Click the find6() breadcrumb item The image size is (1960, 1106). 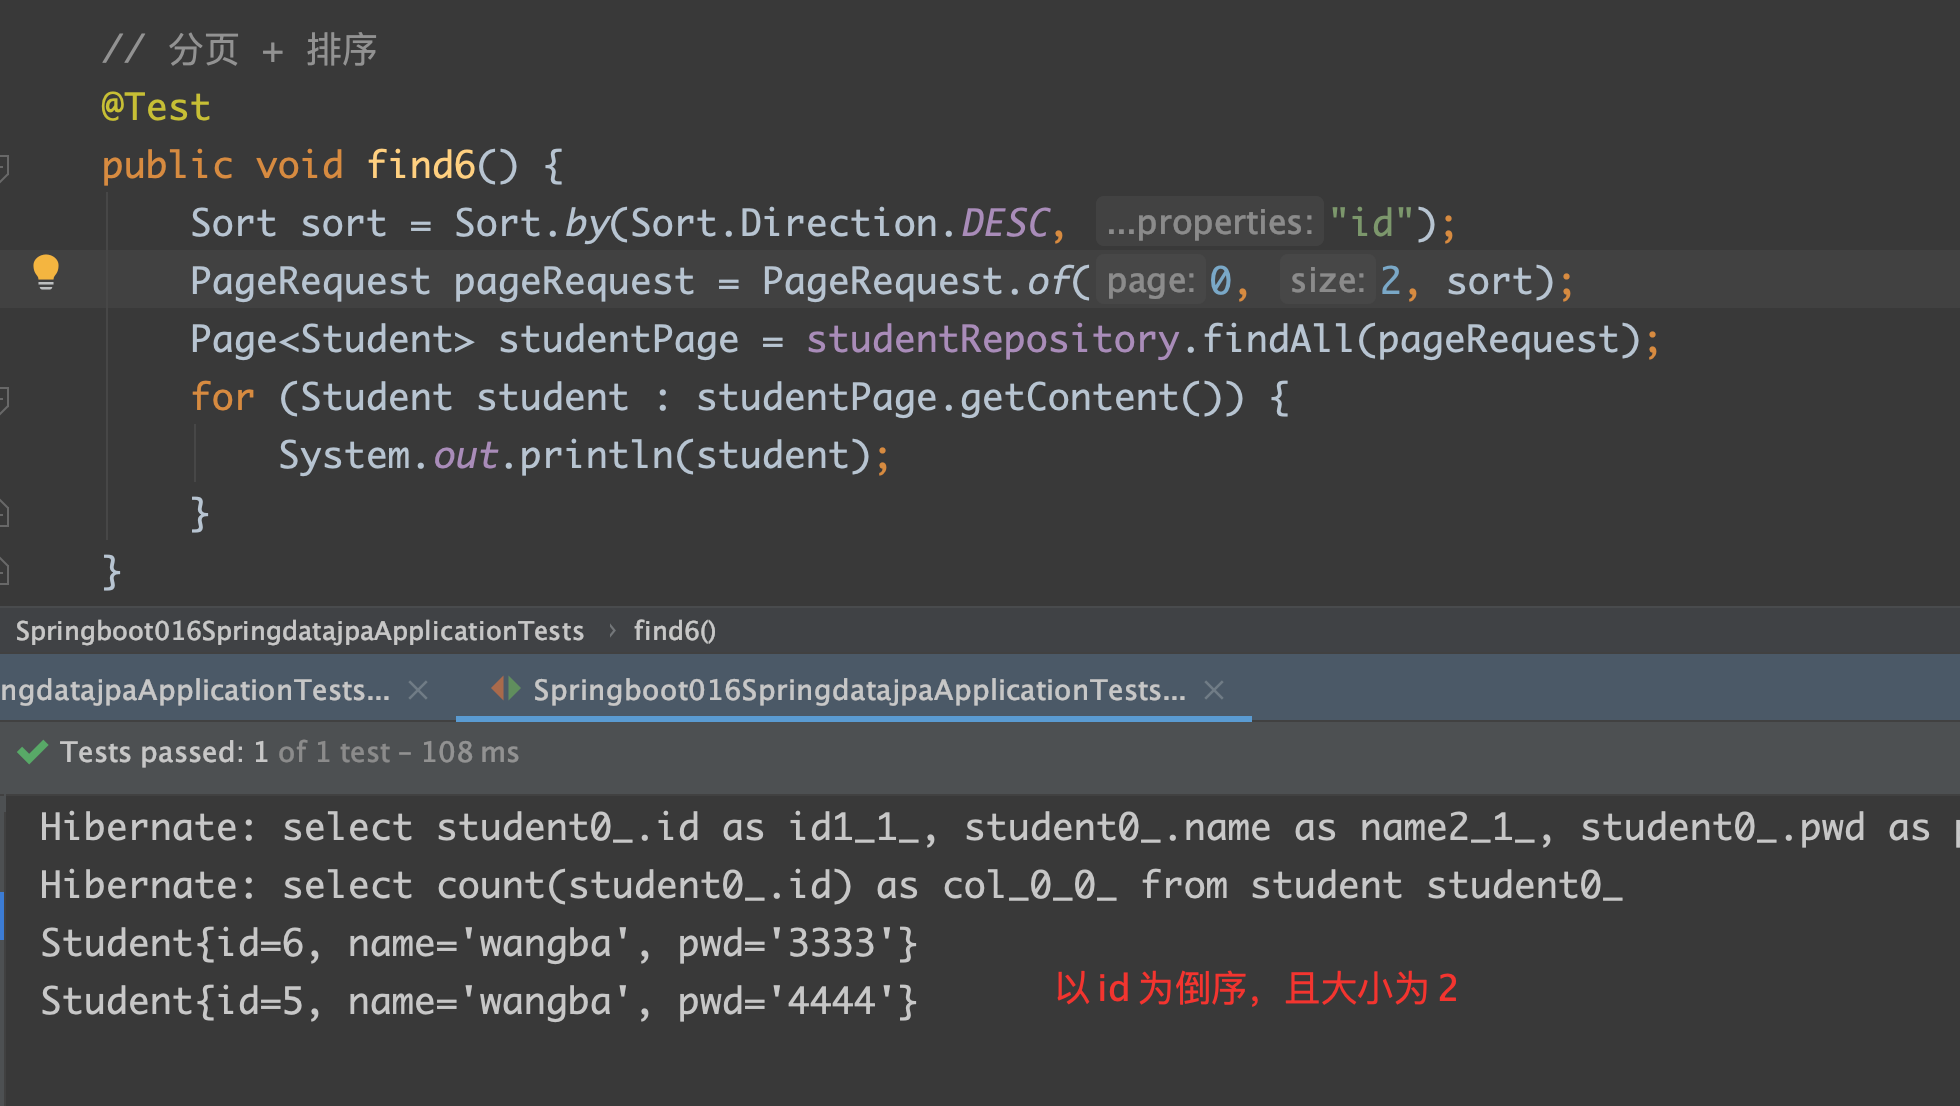[x=674, y=631]
